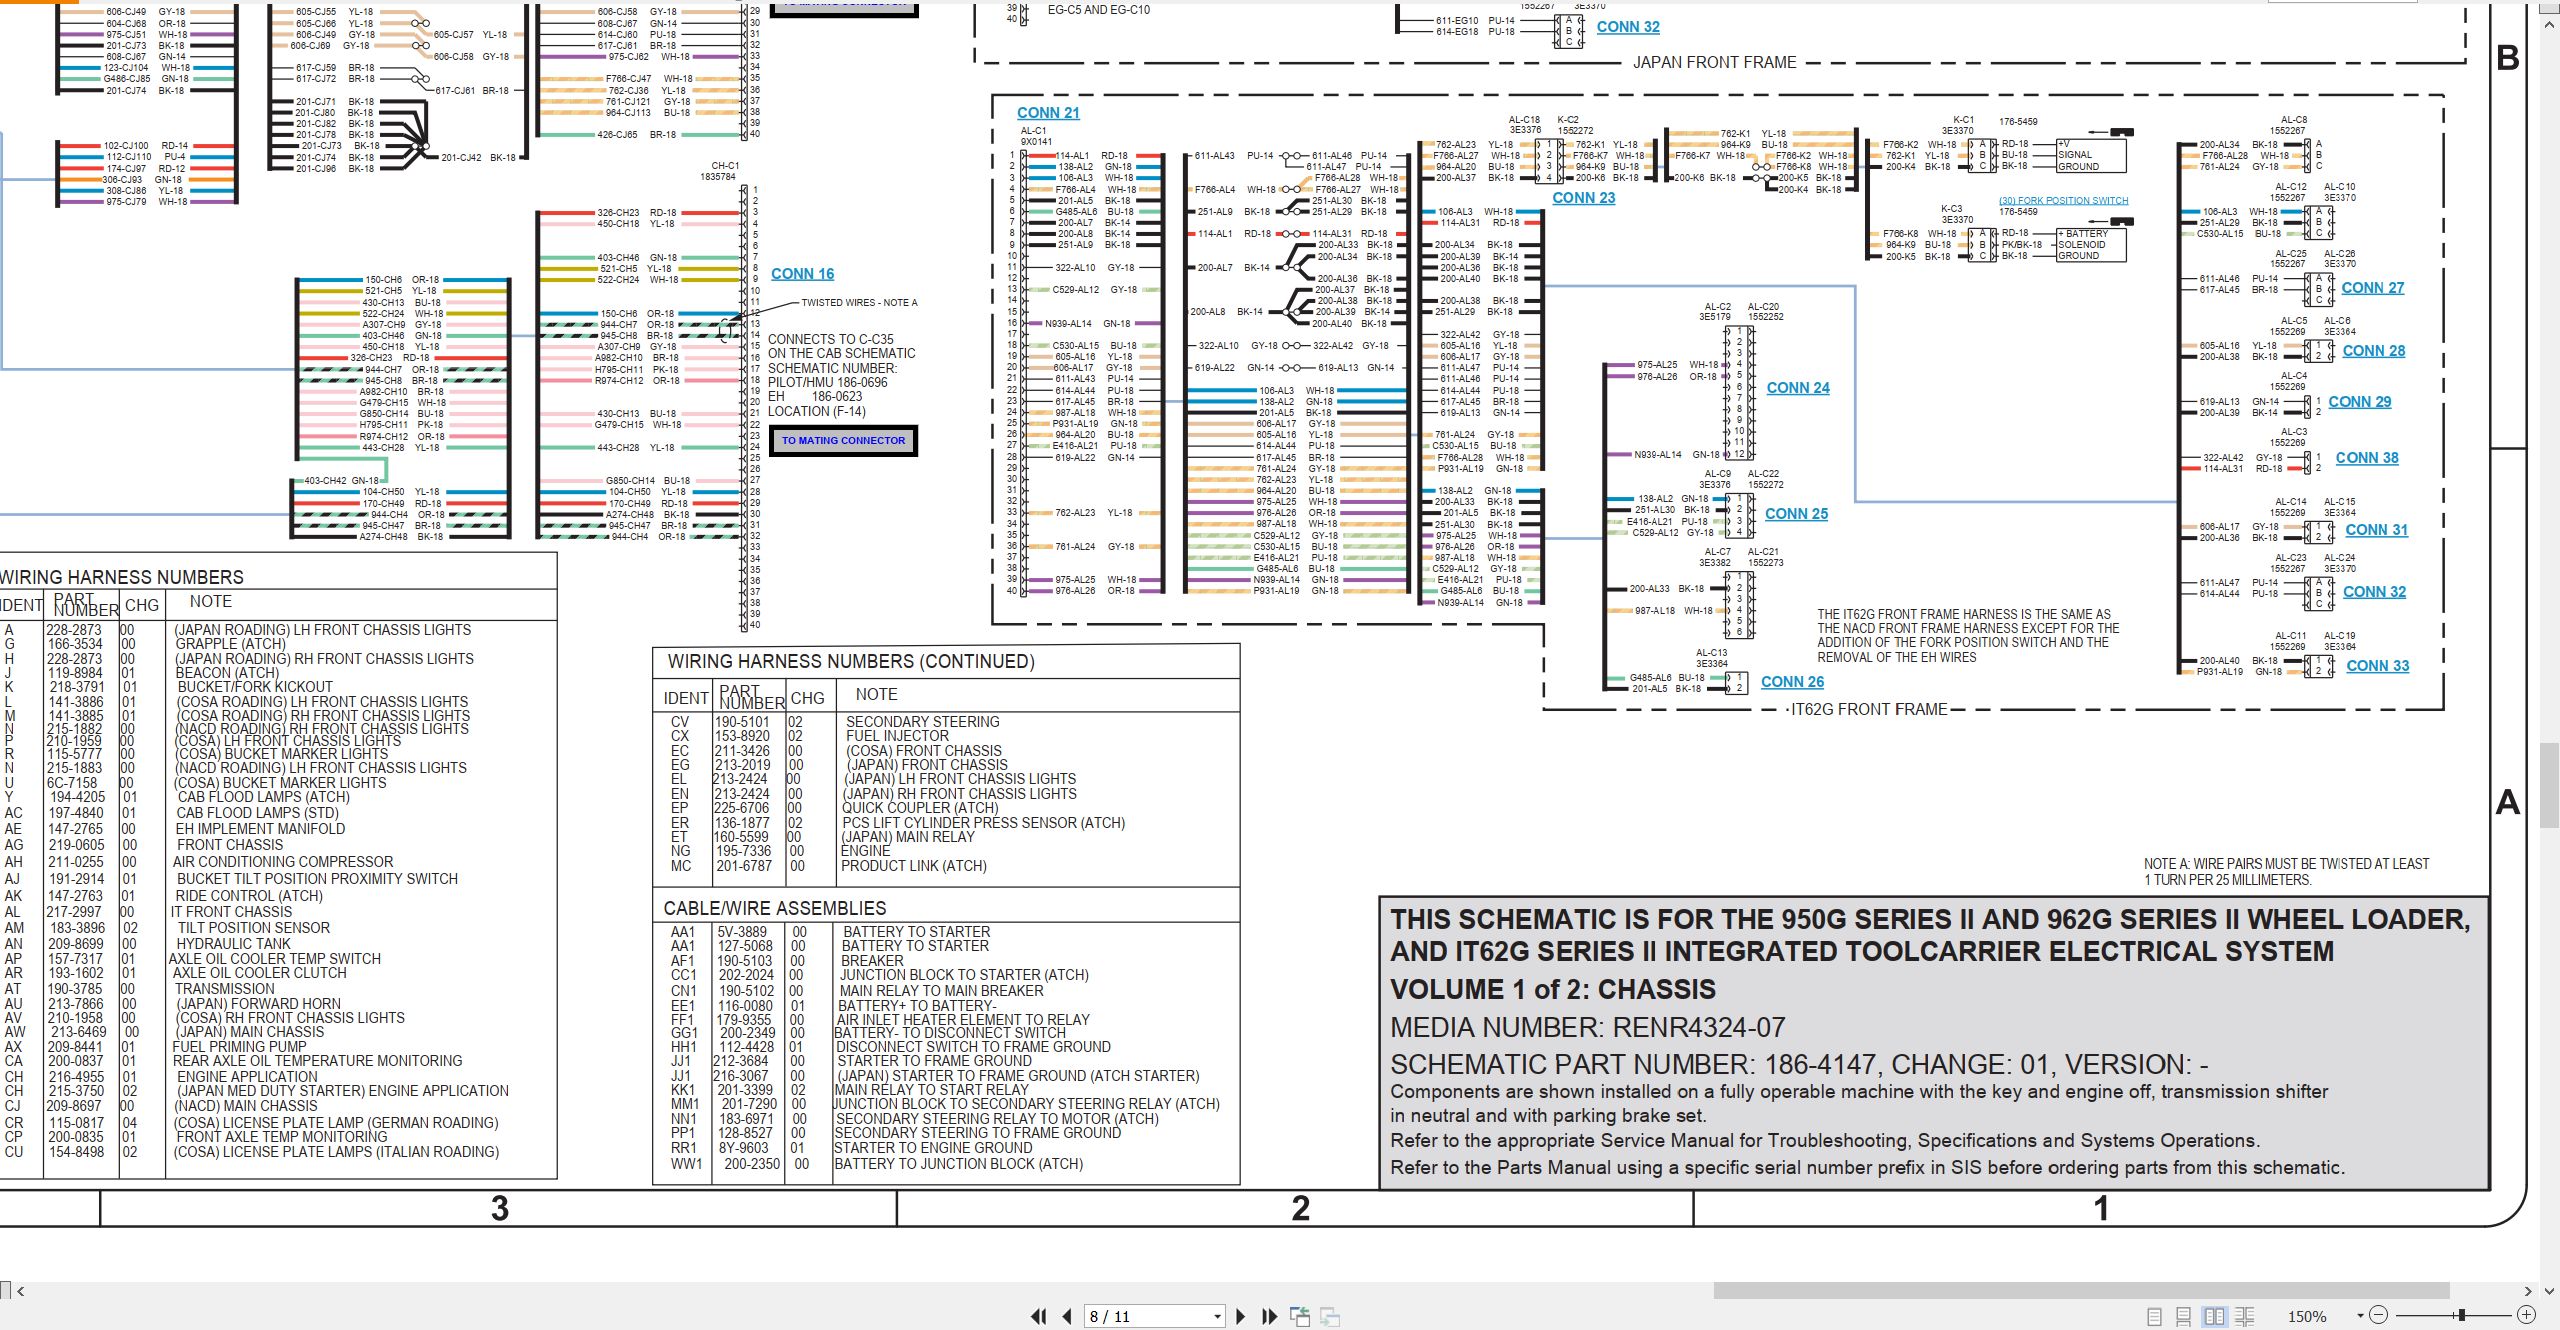Viewport: 2560px width, 1330px height.
Task: Click the horizontal scrollbar left arrow
Action: point(21,1291)
